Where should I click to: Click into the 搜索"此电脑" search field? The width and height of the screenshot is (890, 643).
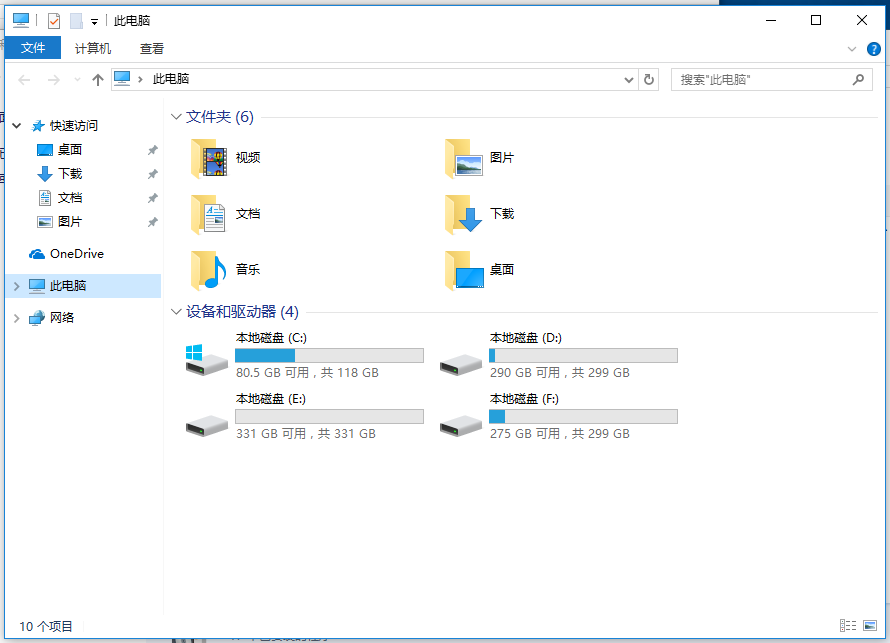pyautogui.click(x=763, y=79)
